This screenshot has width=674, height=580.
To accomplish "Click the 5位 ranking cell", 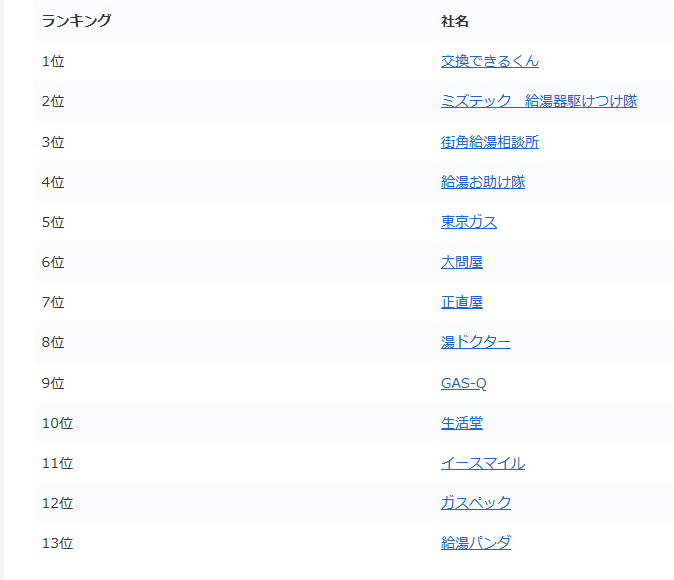I will 53,222.
